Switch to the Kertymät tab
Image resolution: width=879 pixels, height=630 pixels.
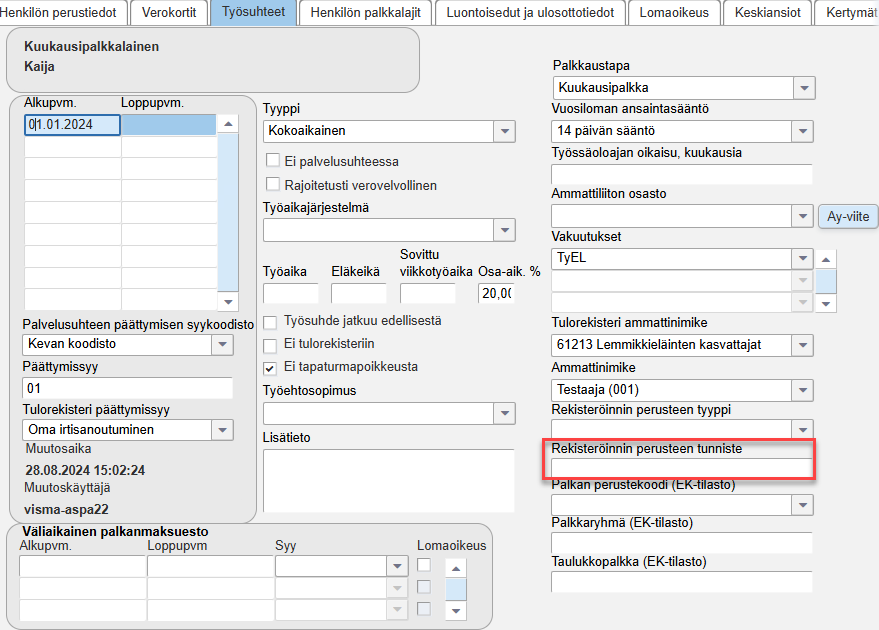(x=849, y=13)
